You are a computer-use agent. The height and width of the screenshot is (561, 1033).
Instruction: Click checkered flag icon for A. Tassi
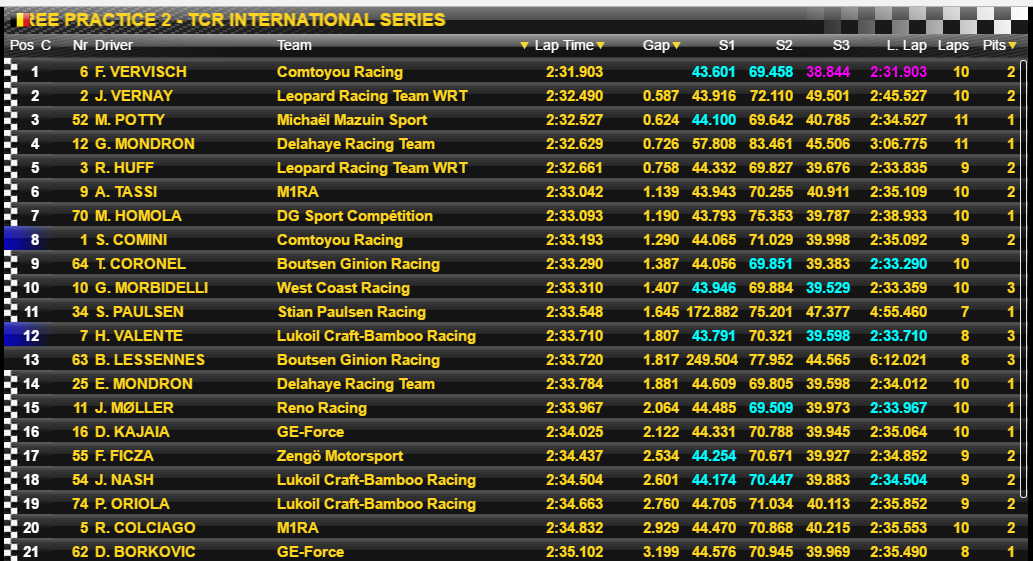pos(11,192)
